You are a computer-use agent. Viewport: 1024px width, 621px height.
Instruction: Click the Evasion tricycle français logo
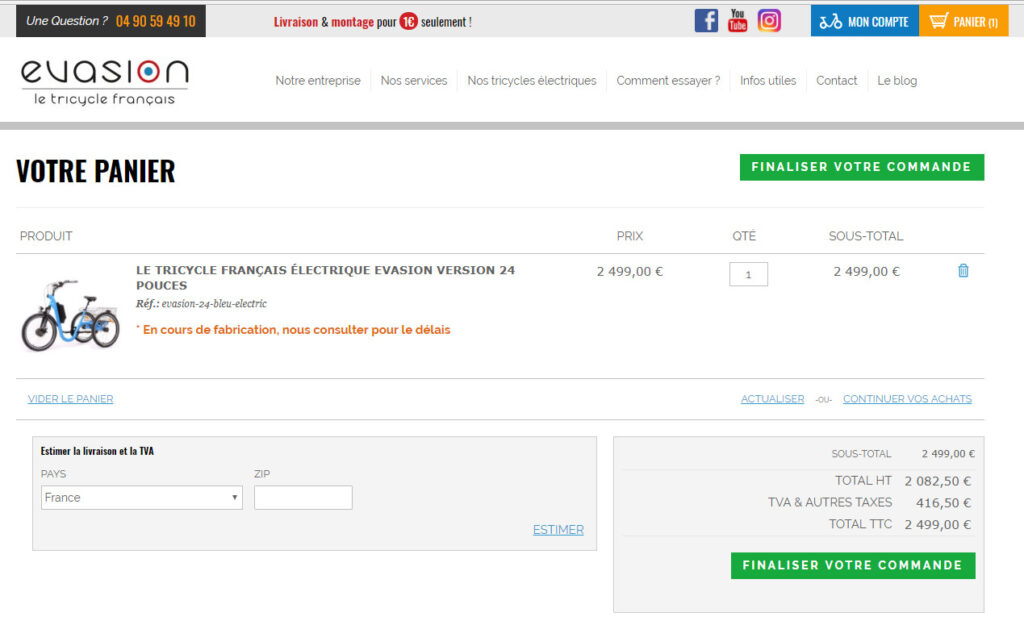click(105, 82)
